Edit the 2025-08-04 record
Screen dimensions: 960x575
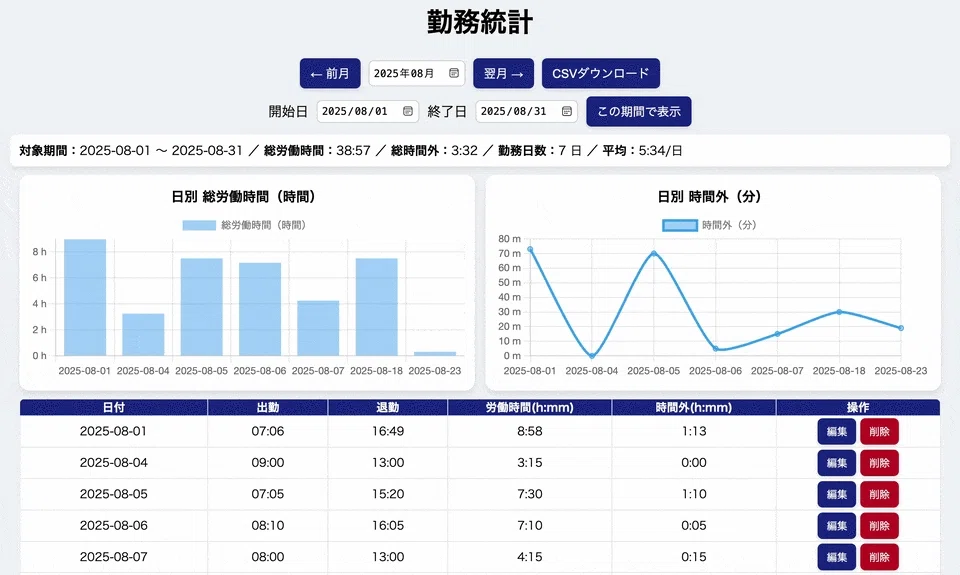pos(836,463)
